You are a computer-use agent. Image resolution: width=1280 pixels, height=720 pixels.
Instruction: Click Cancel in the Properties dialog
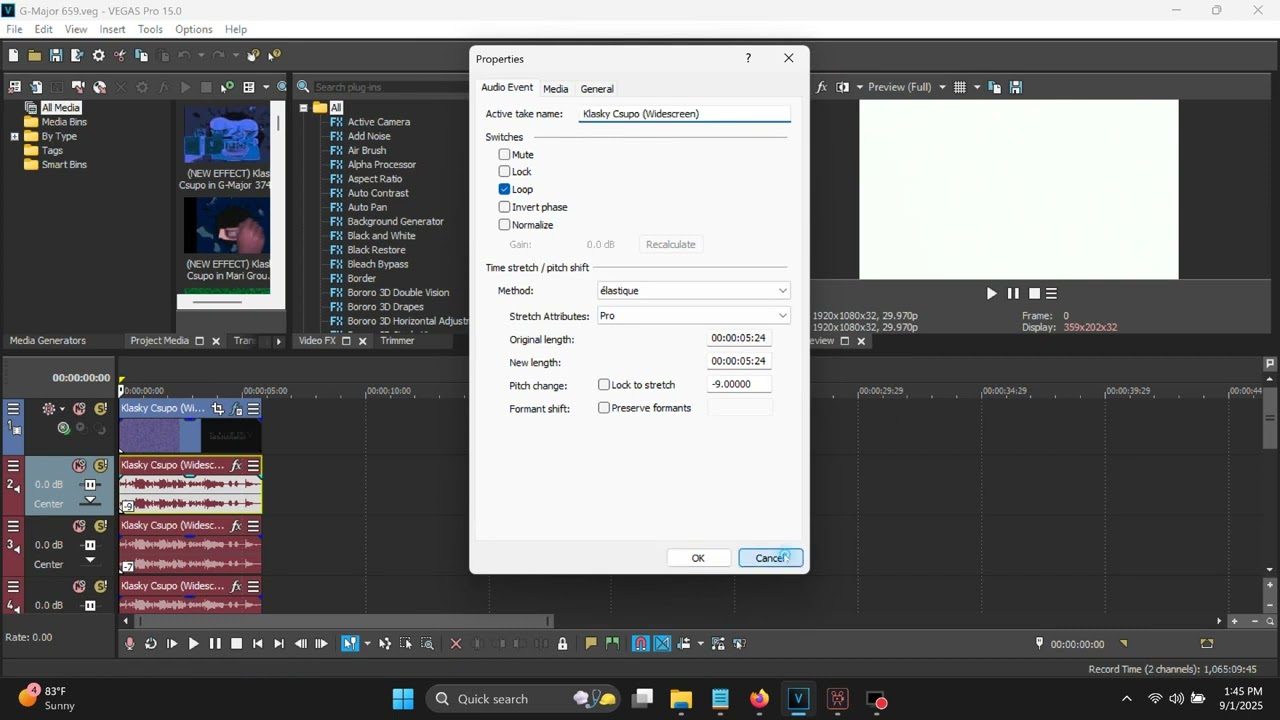coord(770,558)
